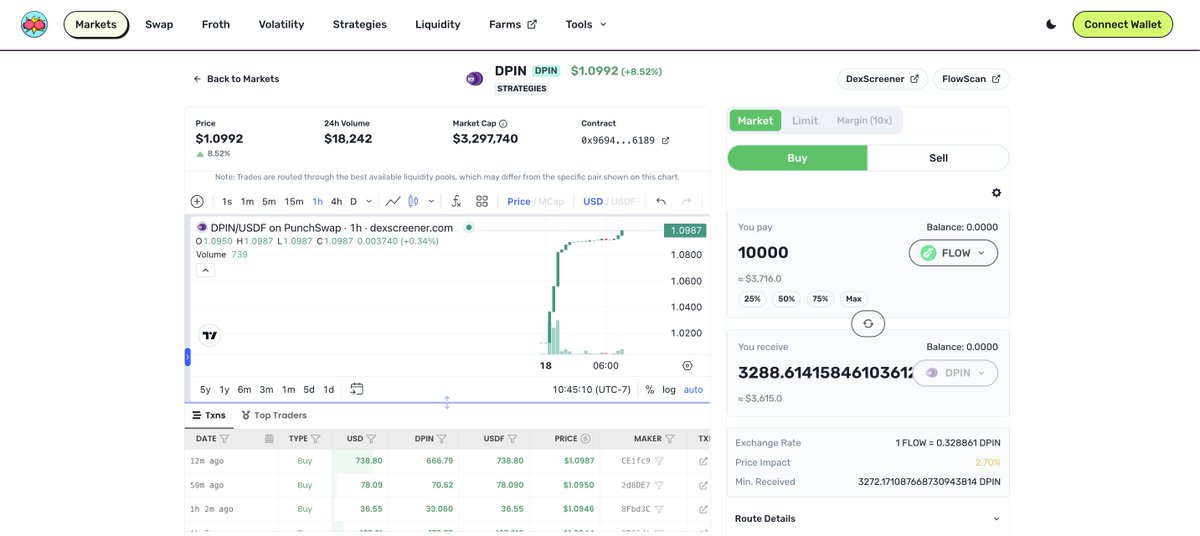Click Connect Wallet button

tap(1122, 24)
